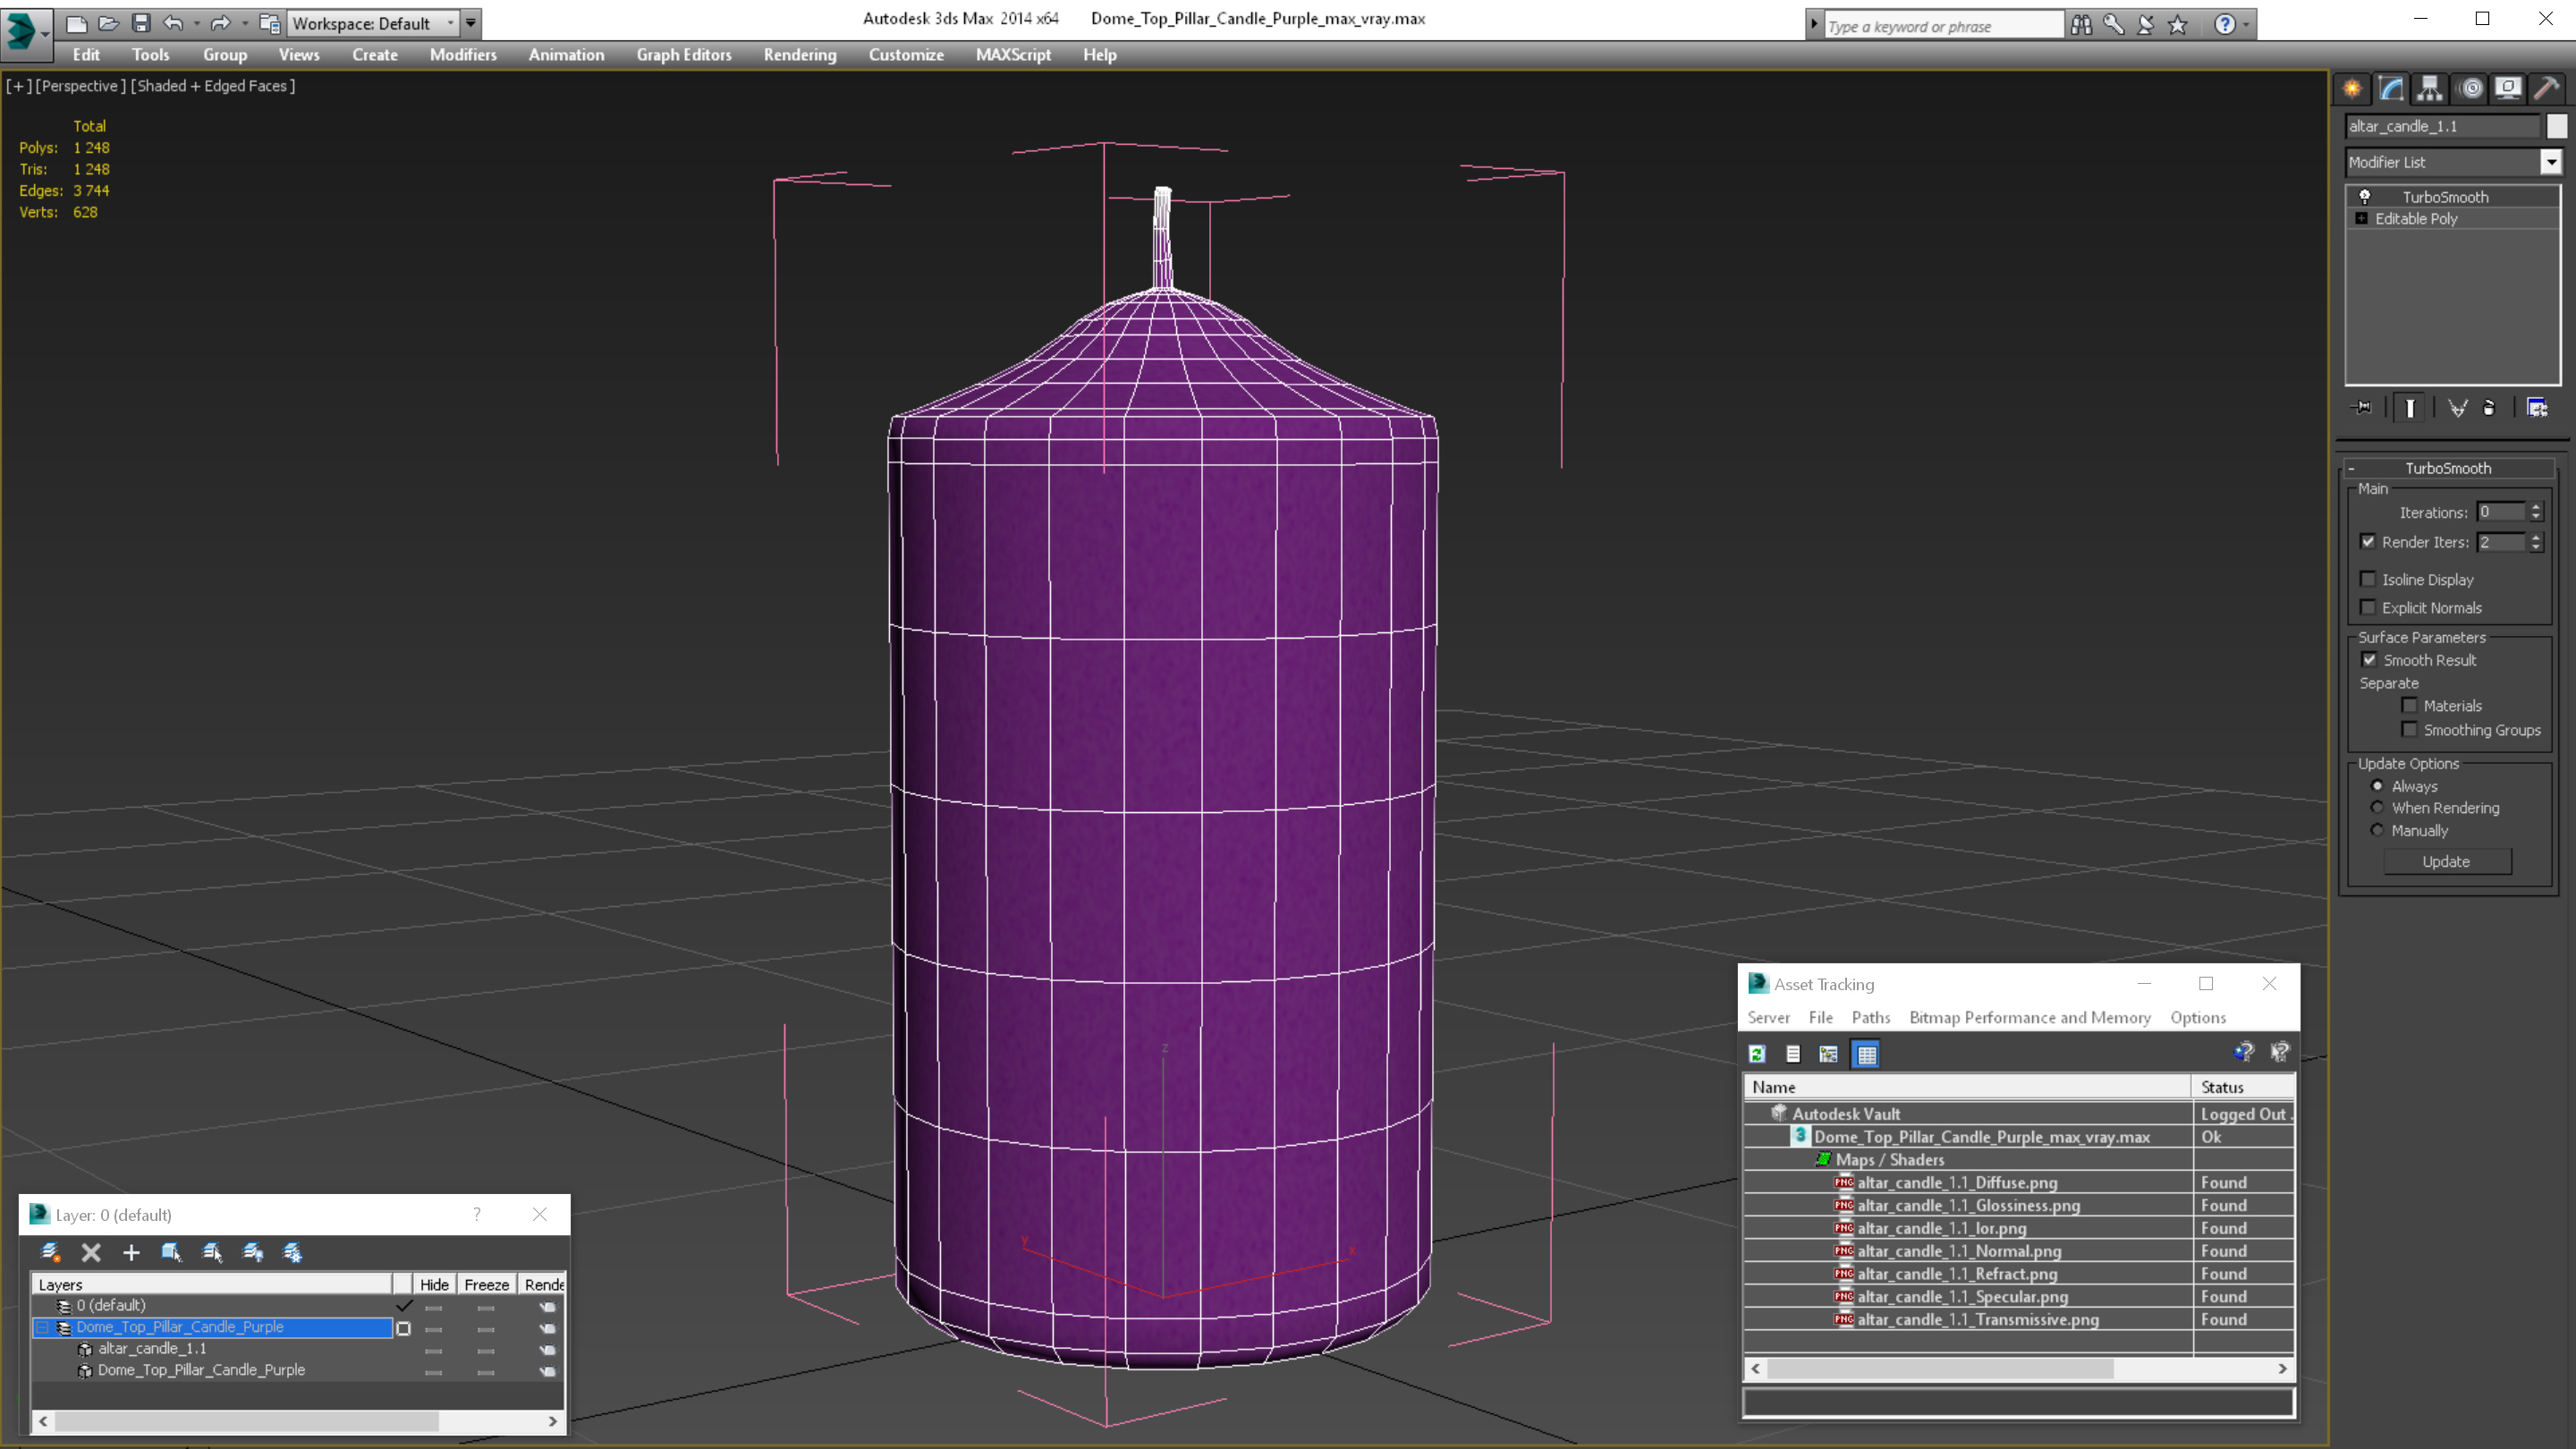2576x1449 pixels.
Task: Open the Rendering menu
Action: [x=799, y=55]
